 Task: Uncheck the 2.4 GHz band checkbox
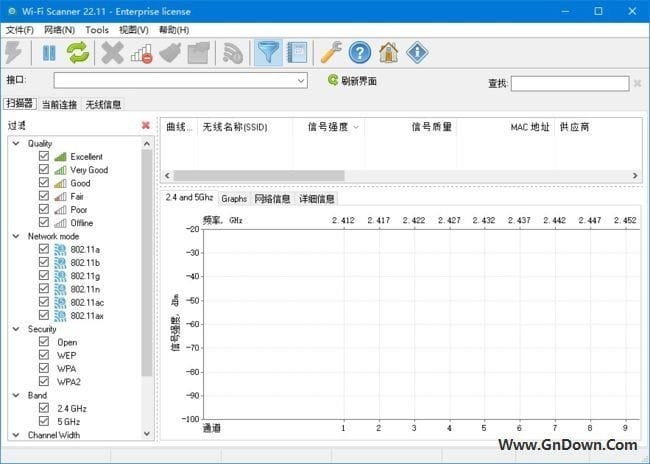44,408
